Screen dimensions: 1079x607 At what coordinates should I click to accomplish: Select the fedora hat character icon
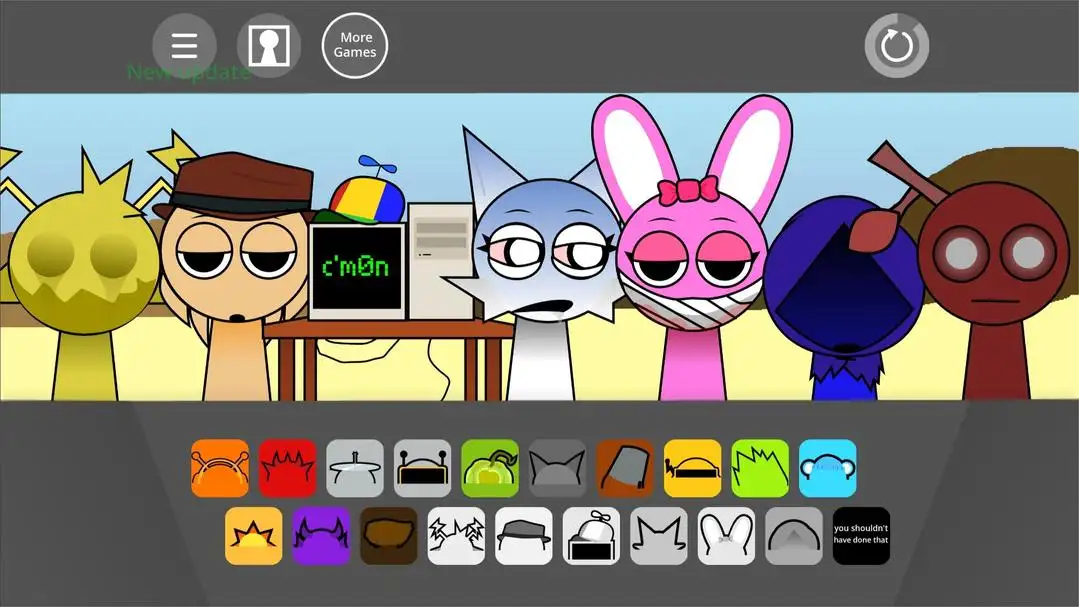pos(523,536)
